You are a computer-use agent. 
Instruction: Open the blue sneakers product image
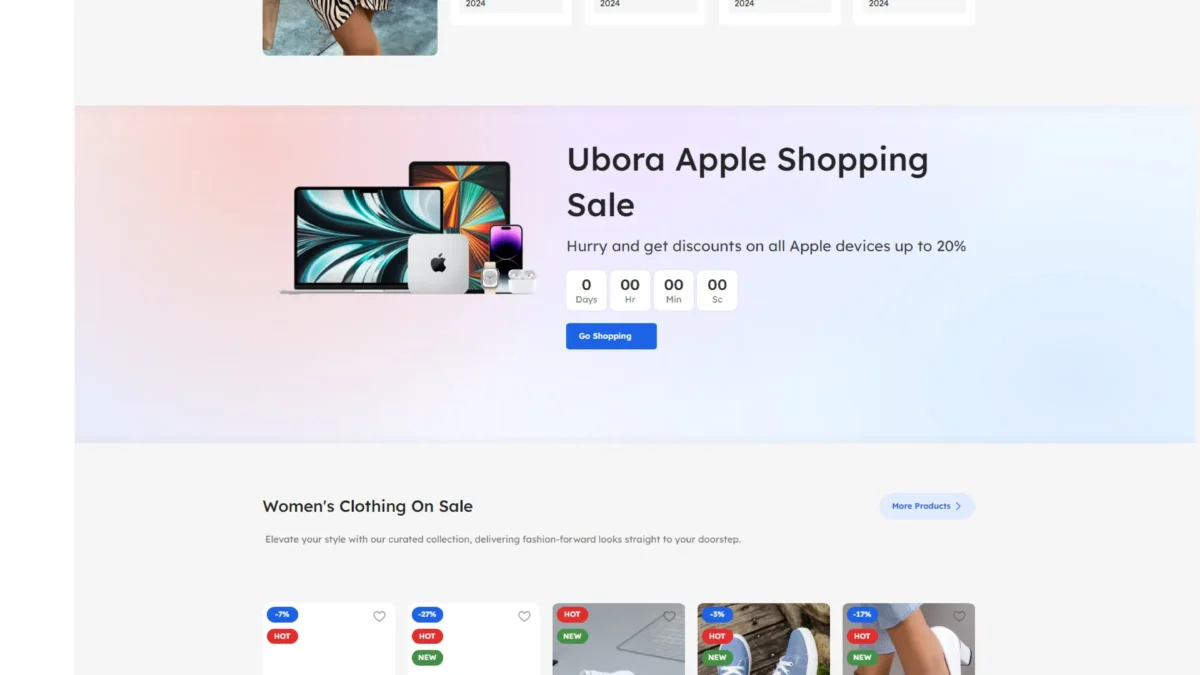click(x=764, y=639)
